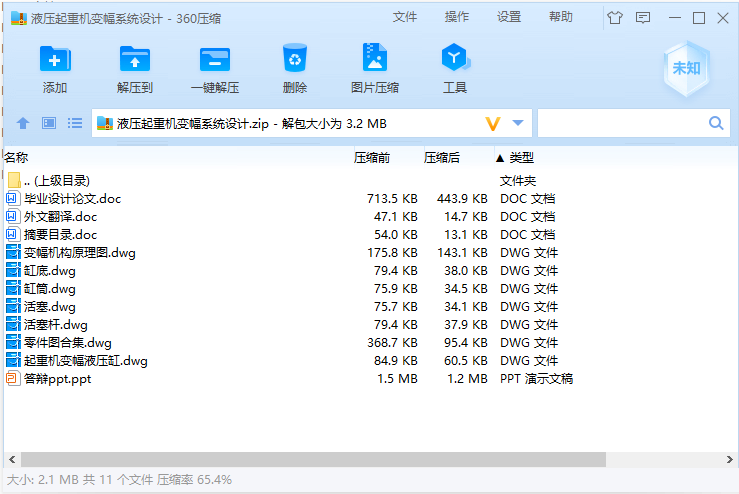Open the 设置 menu
Screen dimensions: 739x494
(509, 17)
